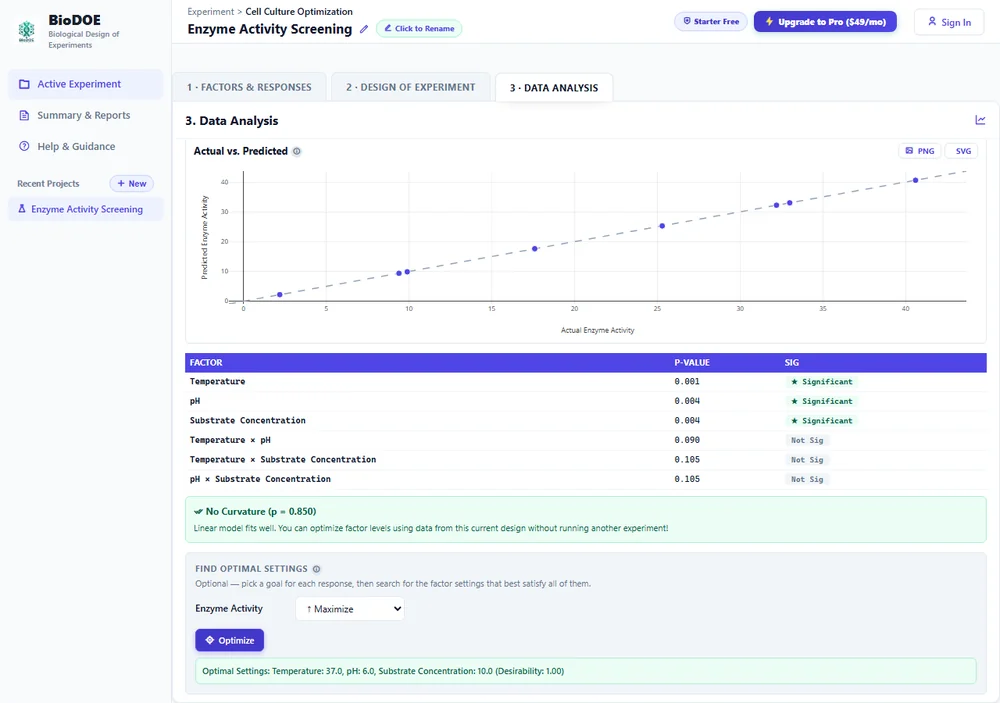Create a new project with the New button

[x=131, y=184]
